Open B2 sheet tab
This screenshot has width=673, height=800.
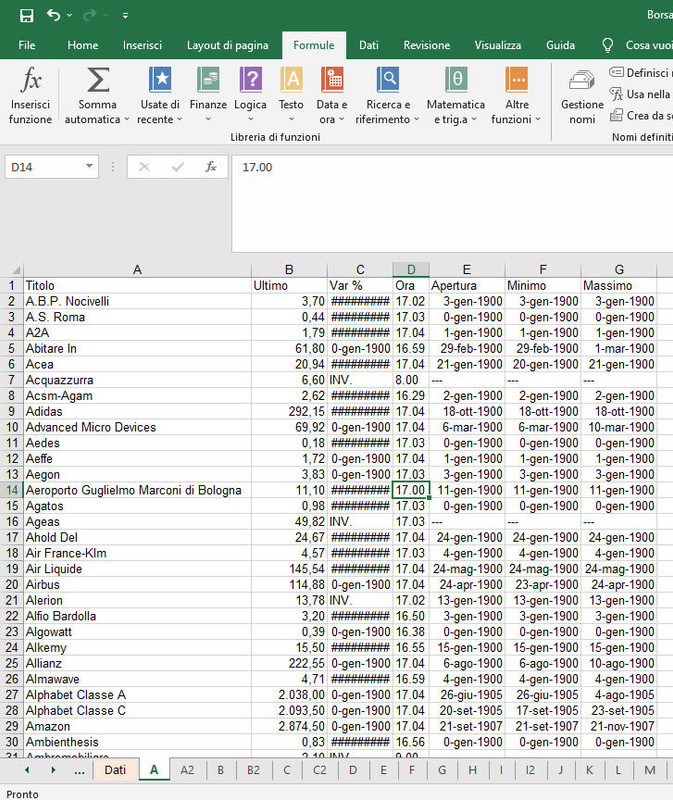point(254,770)
